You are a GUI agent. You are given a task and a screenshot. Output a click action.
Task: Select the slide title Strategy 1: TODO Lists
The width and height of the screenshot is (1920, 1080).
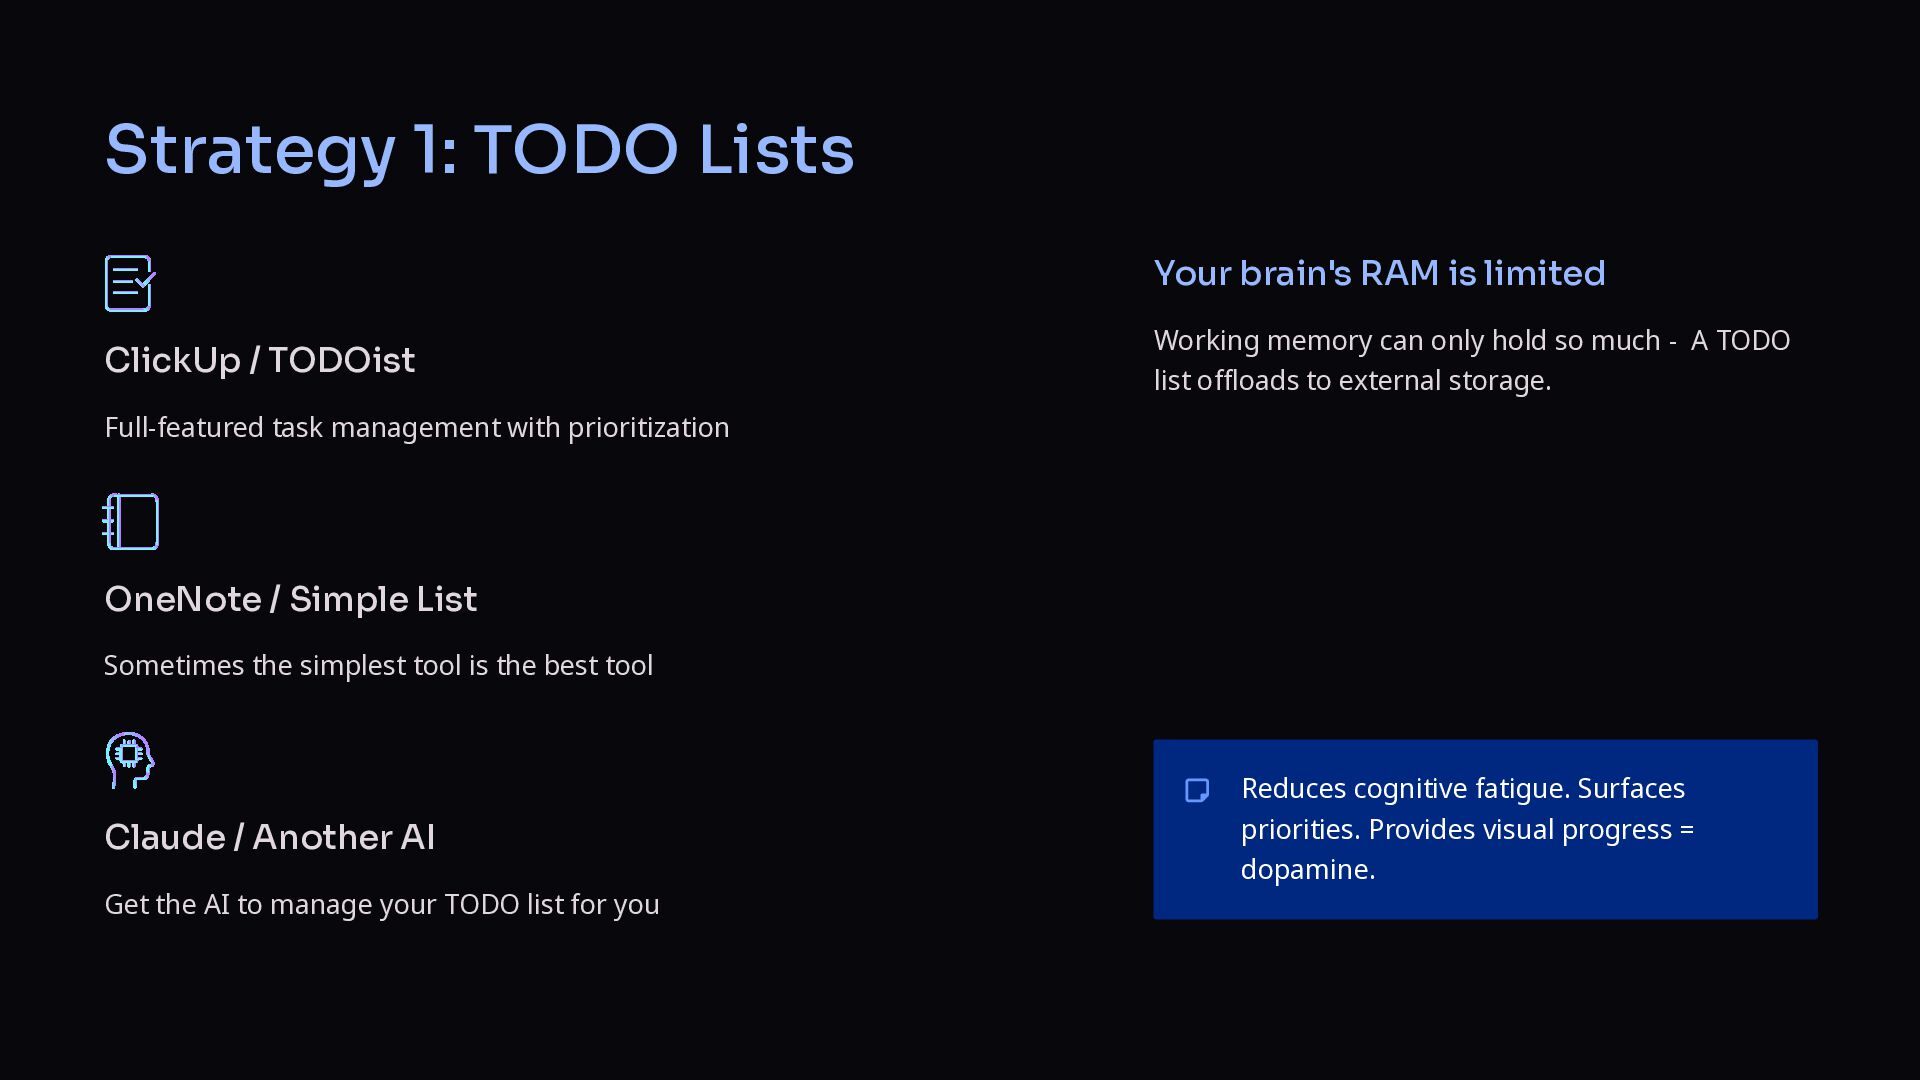(479, 150)
